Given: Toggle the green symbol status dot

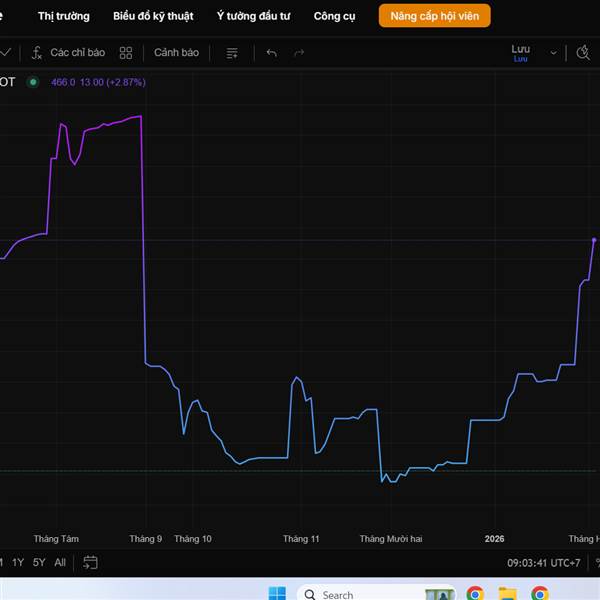Looking at the screenshot, I should [x=33, y=82].
